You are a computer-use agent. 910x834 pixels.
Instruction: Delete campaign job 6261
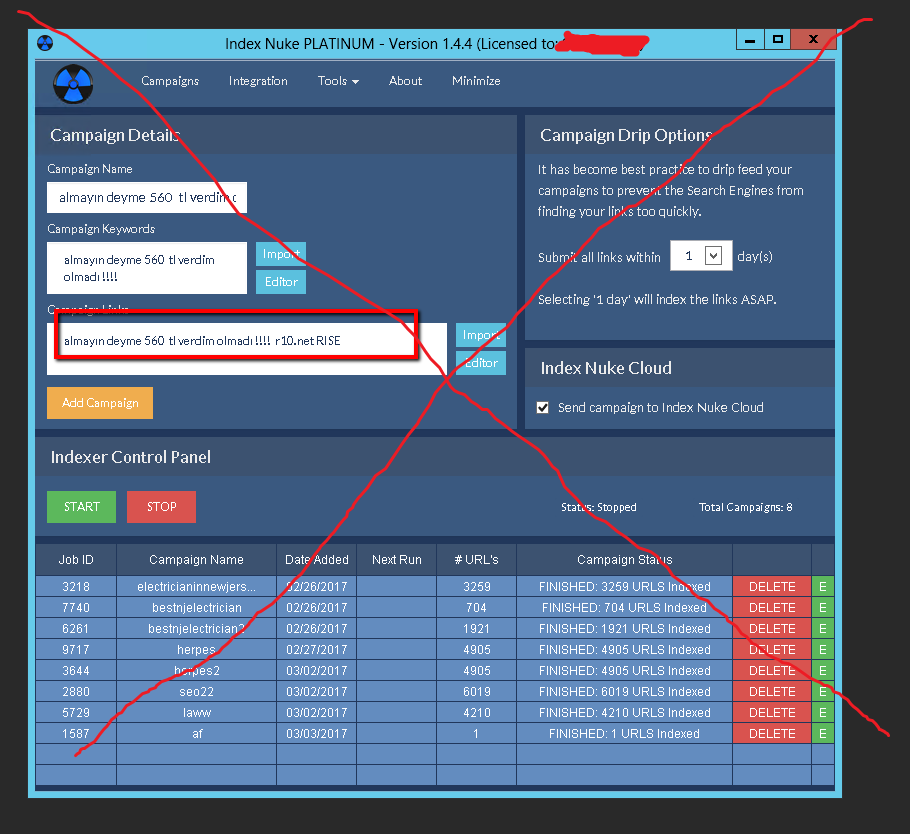tap(772, 628)
